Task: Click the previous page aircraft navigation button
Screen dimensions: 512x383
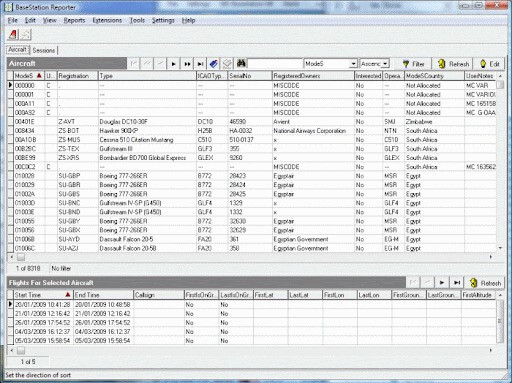Action: tap(147, 63)
